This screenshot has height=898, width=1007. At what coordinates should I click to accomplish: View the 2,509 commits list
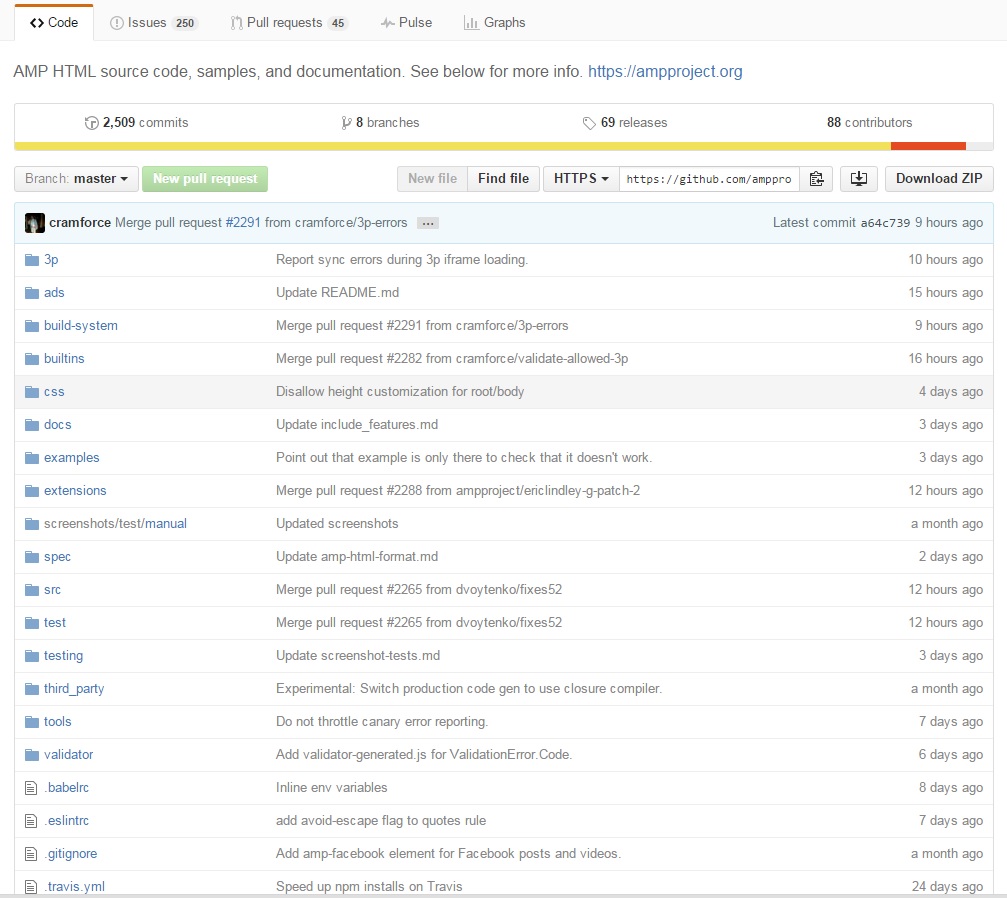click(x=137, y=123)
